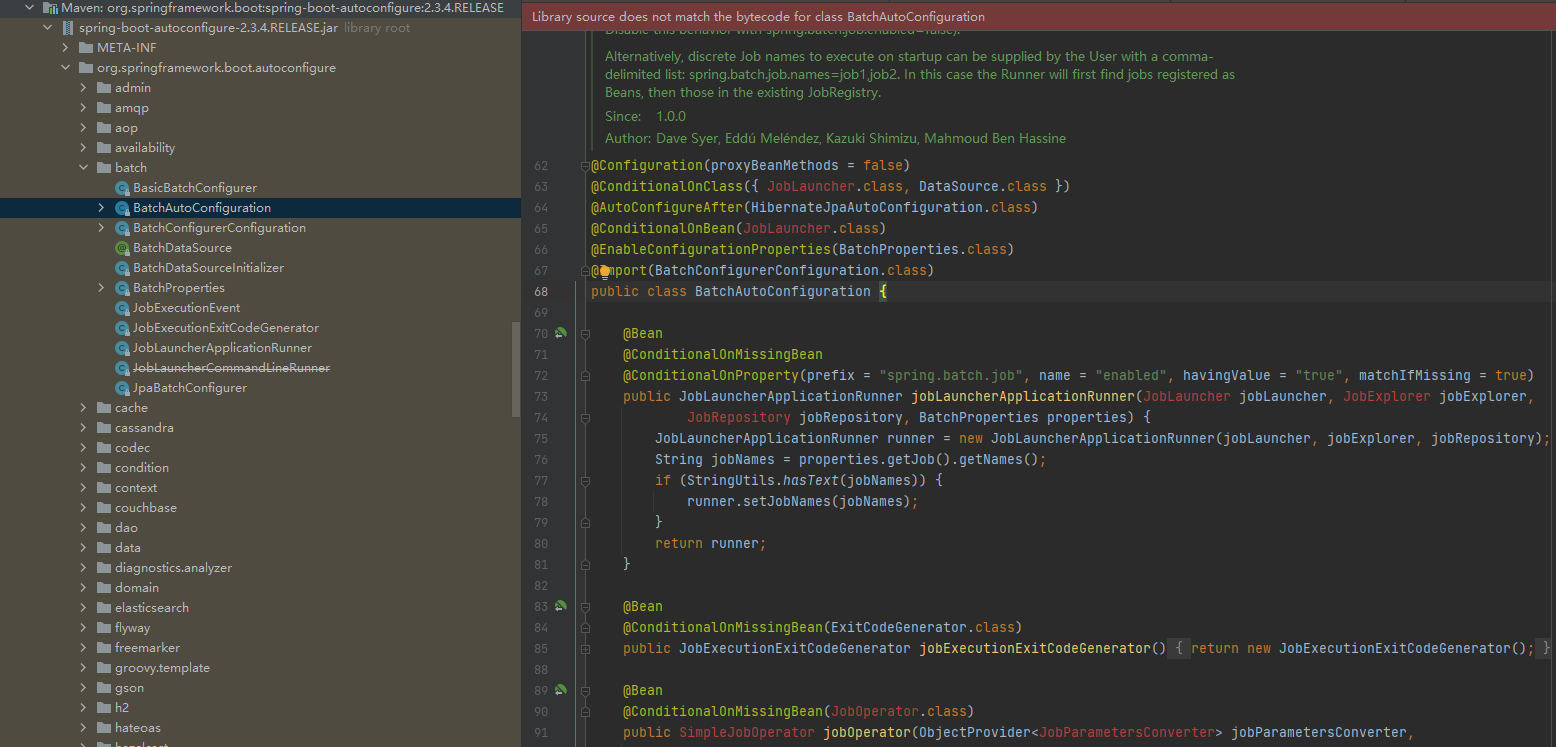1556x747 pixels.
Task: Collapse the spring-boot-autoconfigure jar node
Action: (47, 28)
